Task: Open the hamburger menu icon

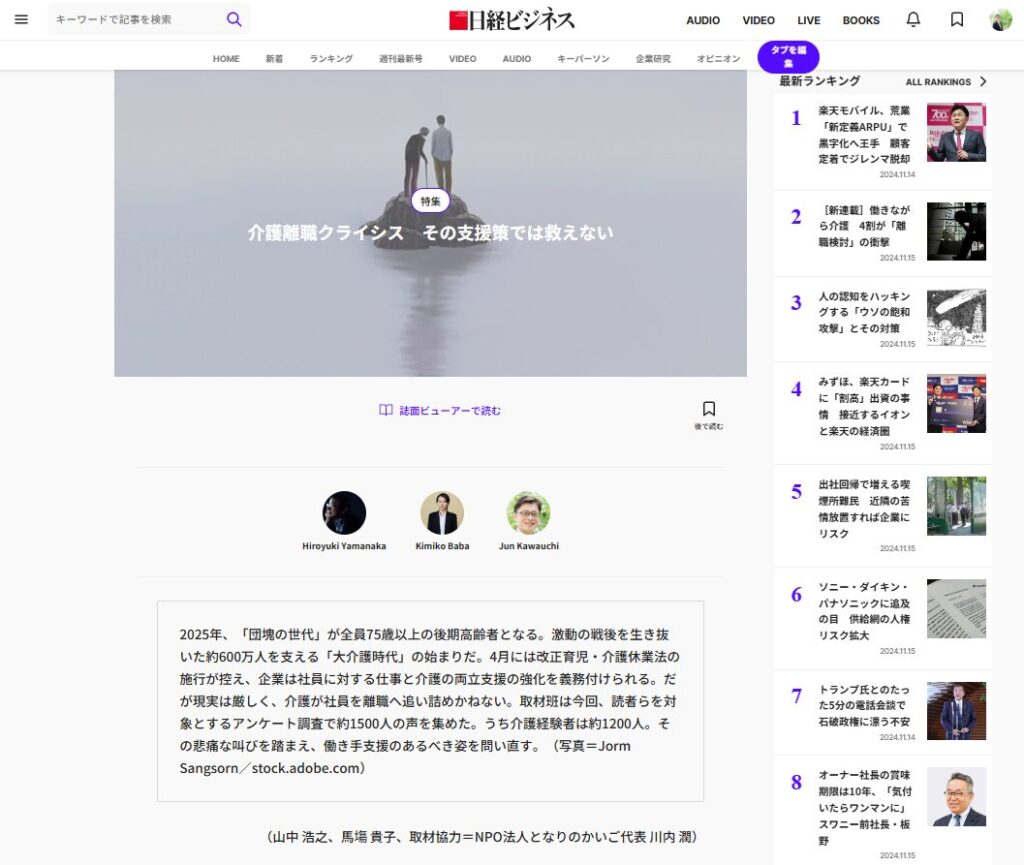Action: 21,20
